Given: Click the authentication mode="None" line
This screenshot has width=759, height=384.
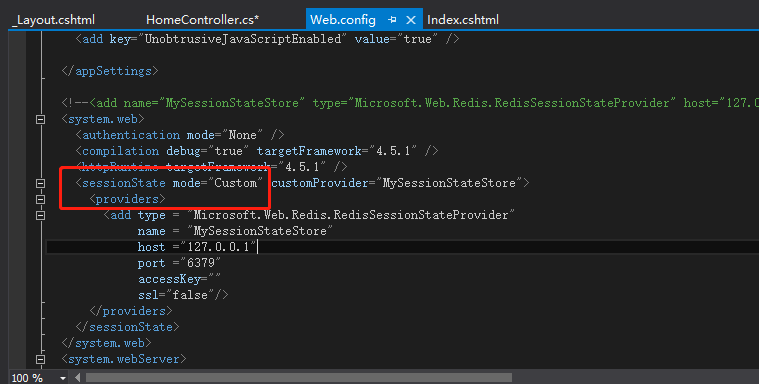Looking at the screenshot, I should [180, 135].
